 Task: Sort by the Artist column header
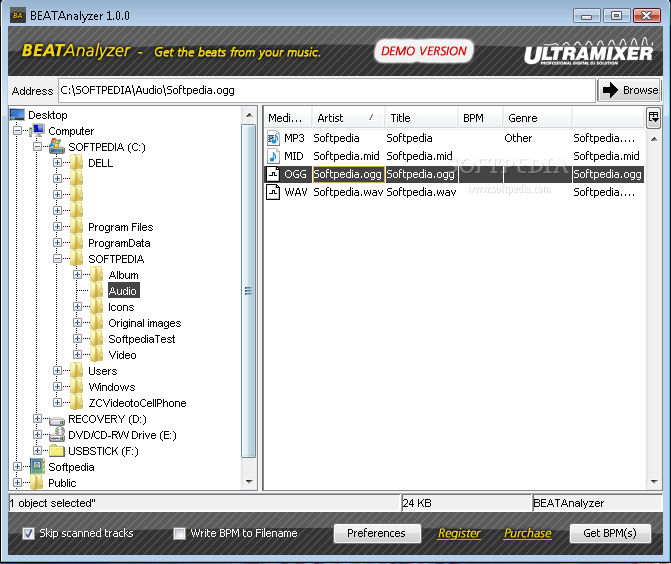coord(348,118)
